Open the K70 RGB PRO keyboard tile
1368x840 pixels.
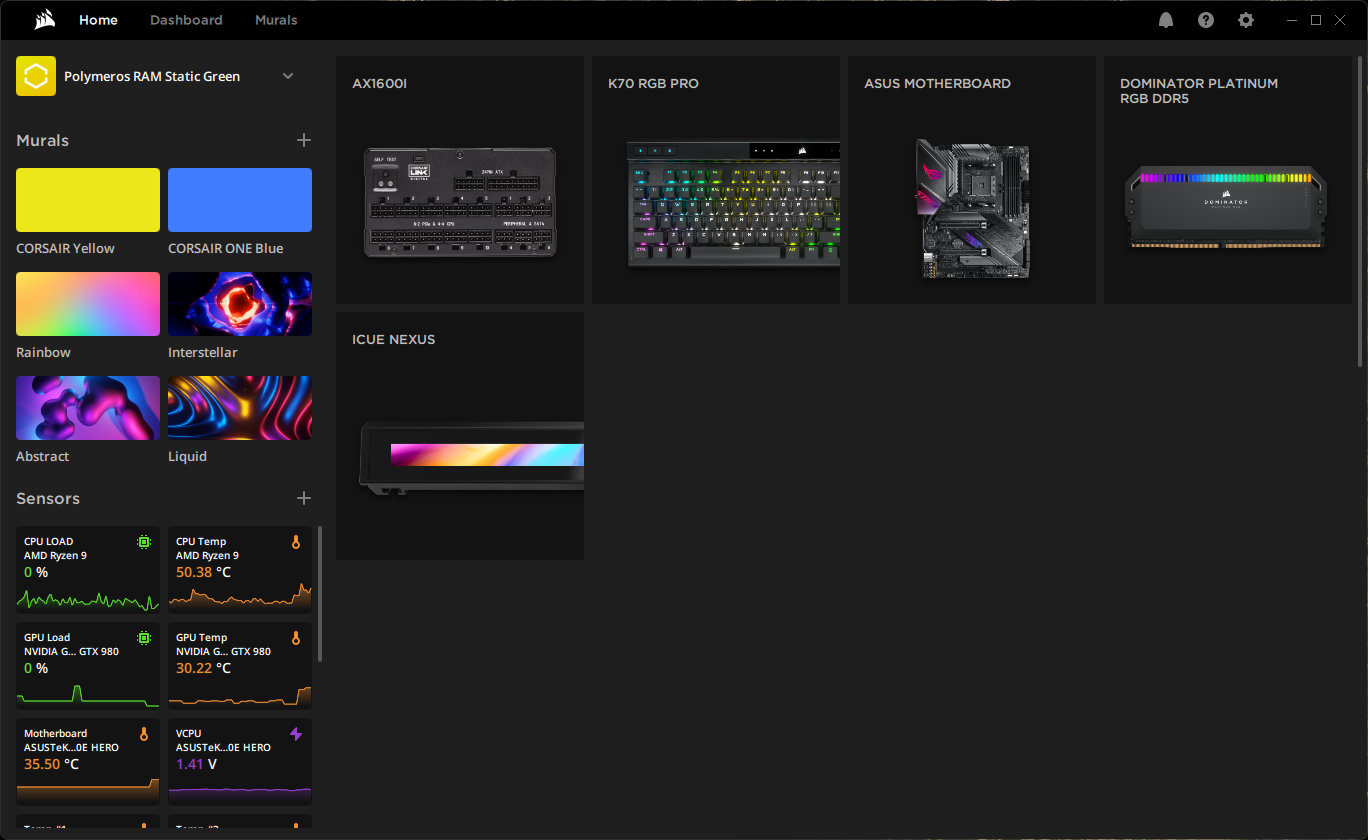tap(716, 180)
